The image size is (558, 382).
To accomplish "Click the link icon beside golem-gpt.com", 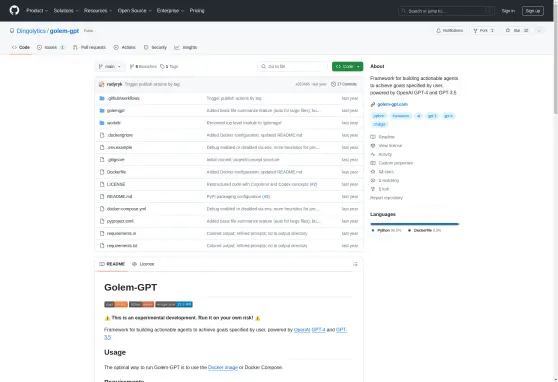I will pos(373,104).
